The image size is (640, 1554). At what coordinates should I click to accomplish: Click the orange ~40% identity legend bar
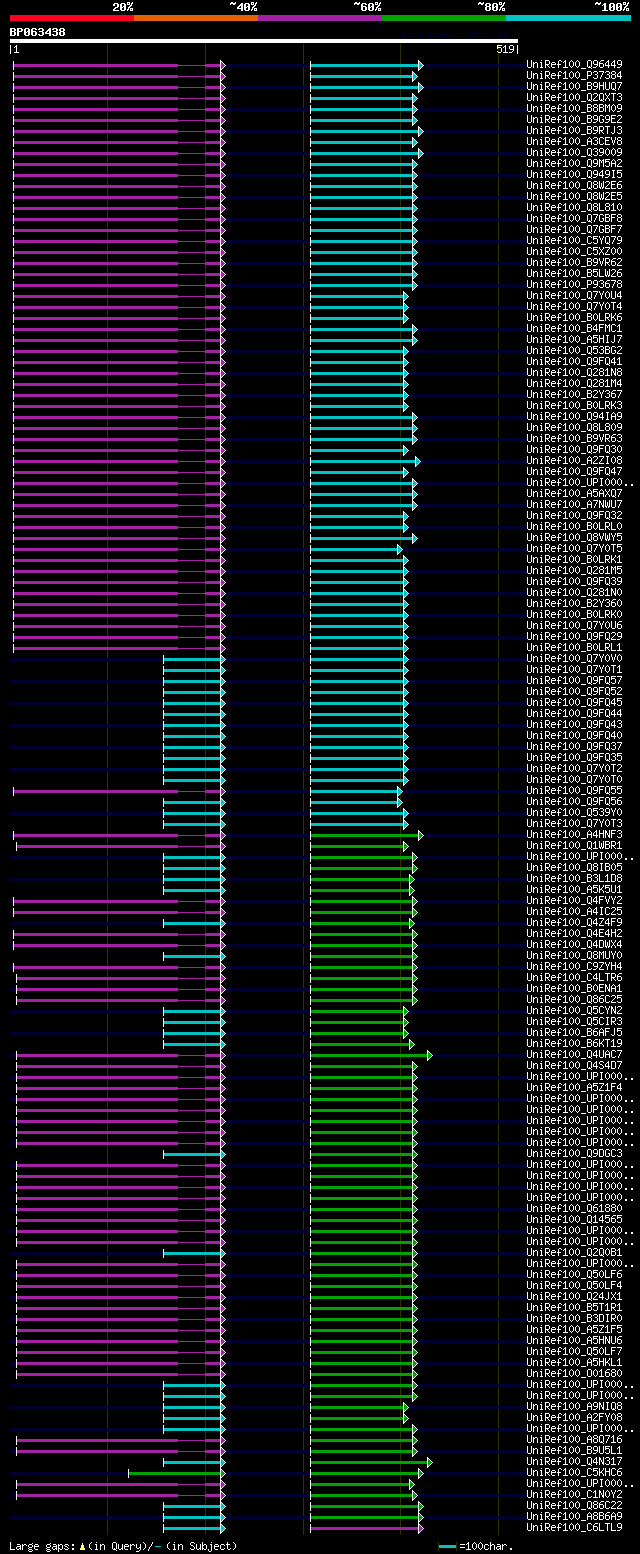point(196,18)
